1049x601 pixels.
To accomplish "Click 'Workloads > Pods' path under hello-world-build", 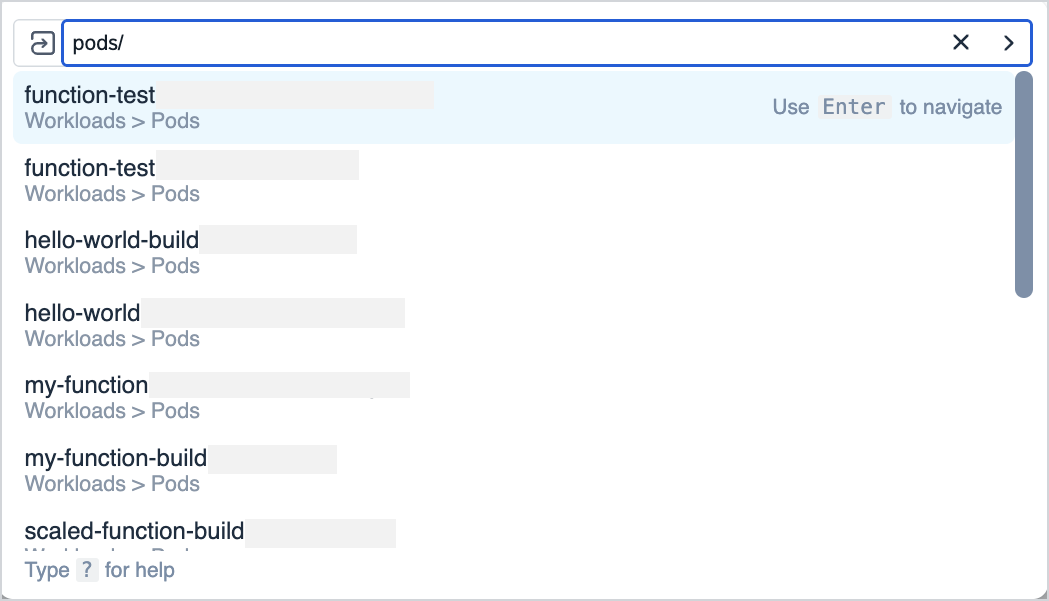I will (112, 266).
